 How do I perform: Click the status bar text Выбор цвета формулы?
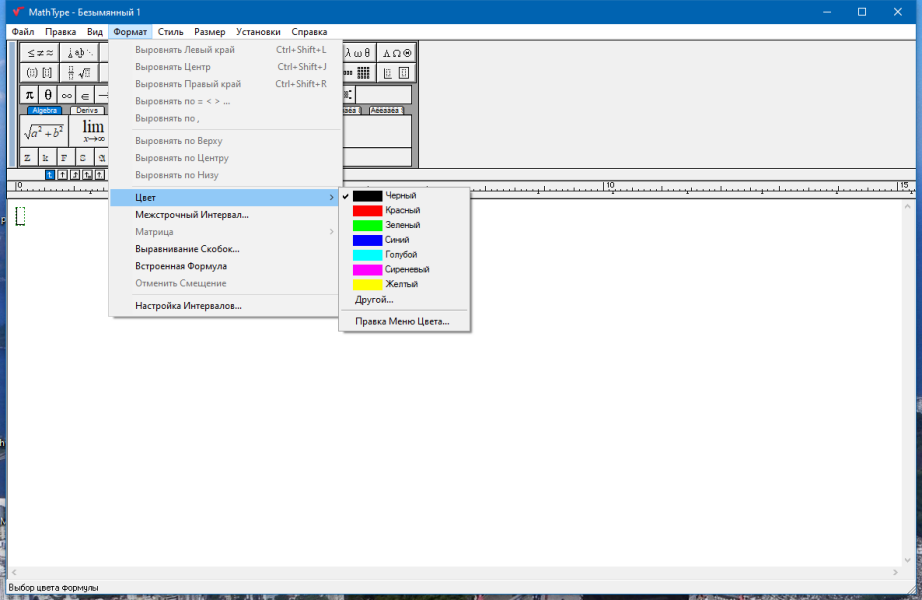[x=54, y=588]
